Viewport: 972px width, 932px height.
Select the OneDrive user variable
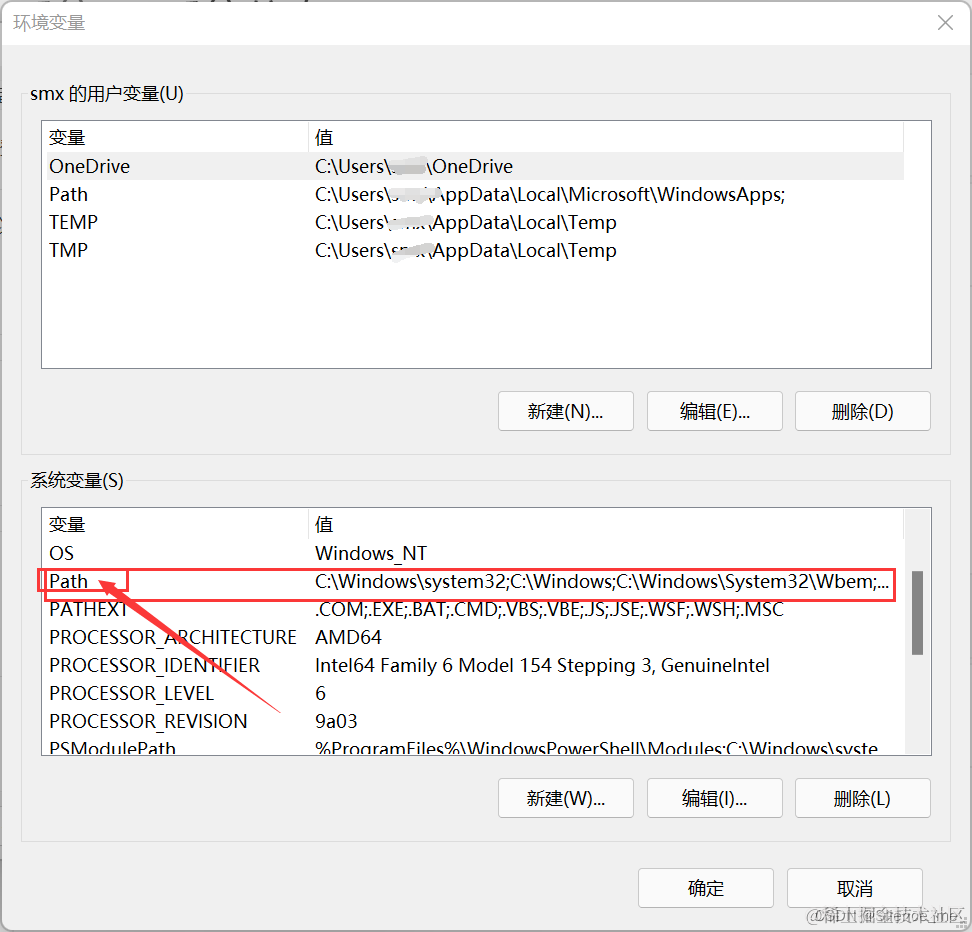tap(475, 166)
